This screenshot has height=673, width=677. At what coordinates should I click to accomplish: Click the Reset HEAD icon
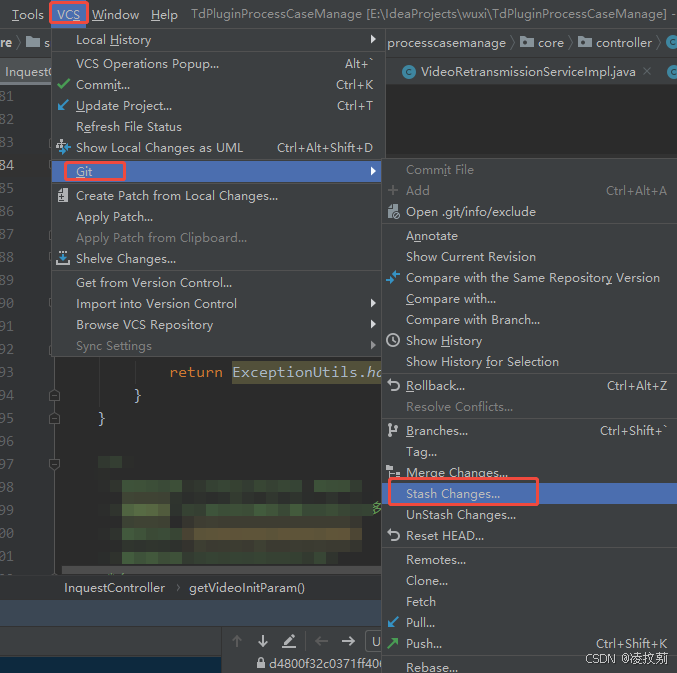pyautogui.click(x=393, y=535)
